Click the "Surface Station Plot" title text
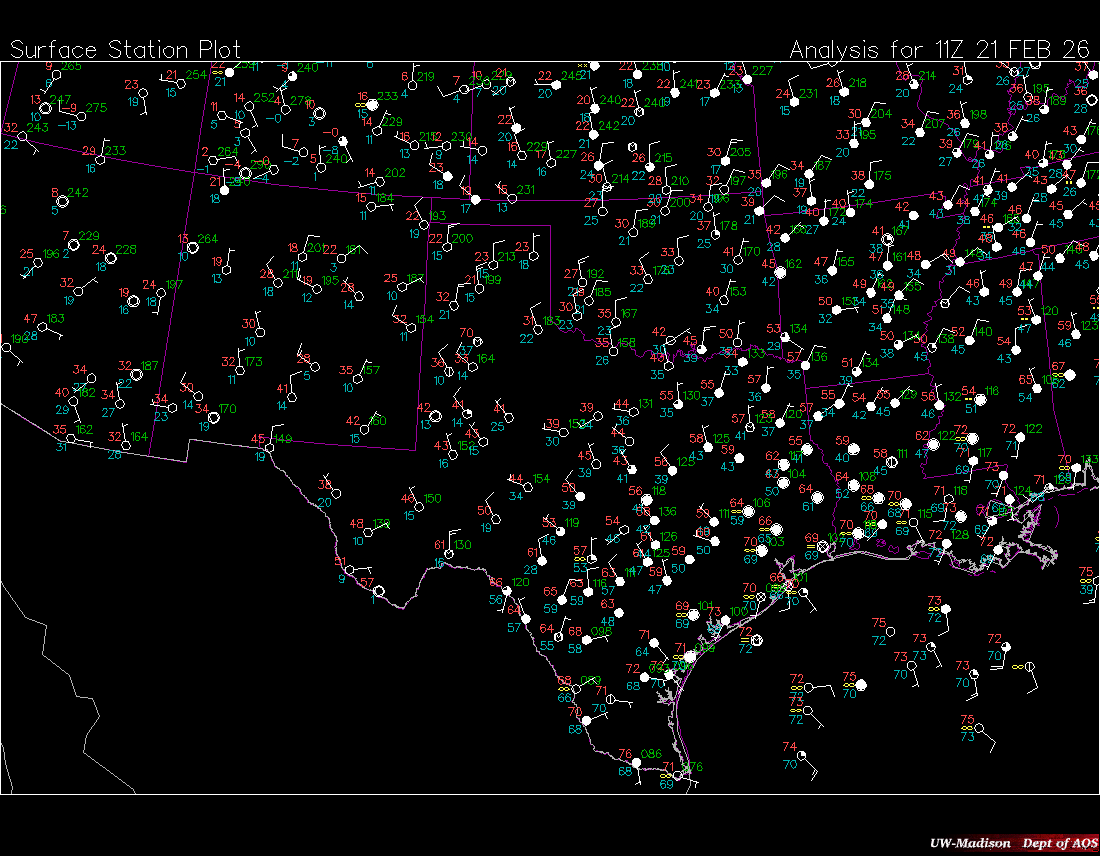This screenshot has width=1100, height=856. pyautogui.click(x=125, y=50)
